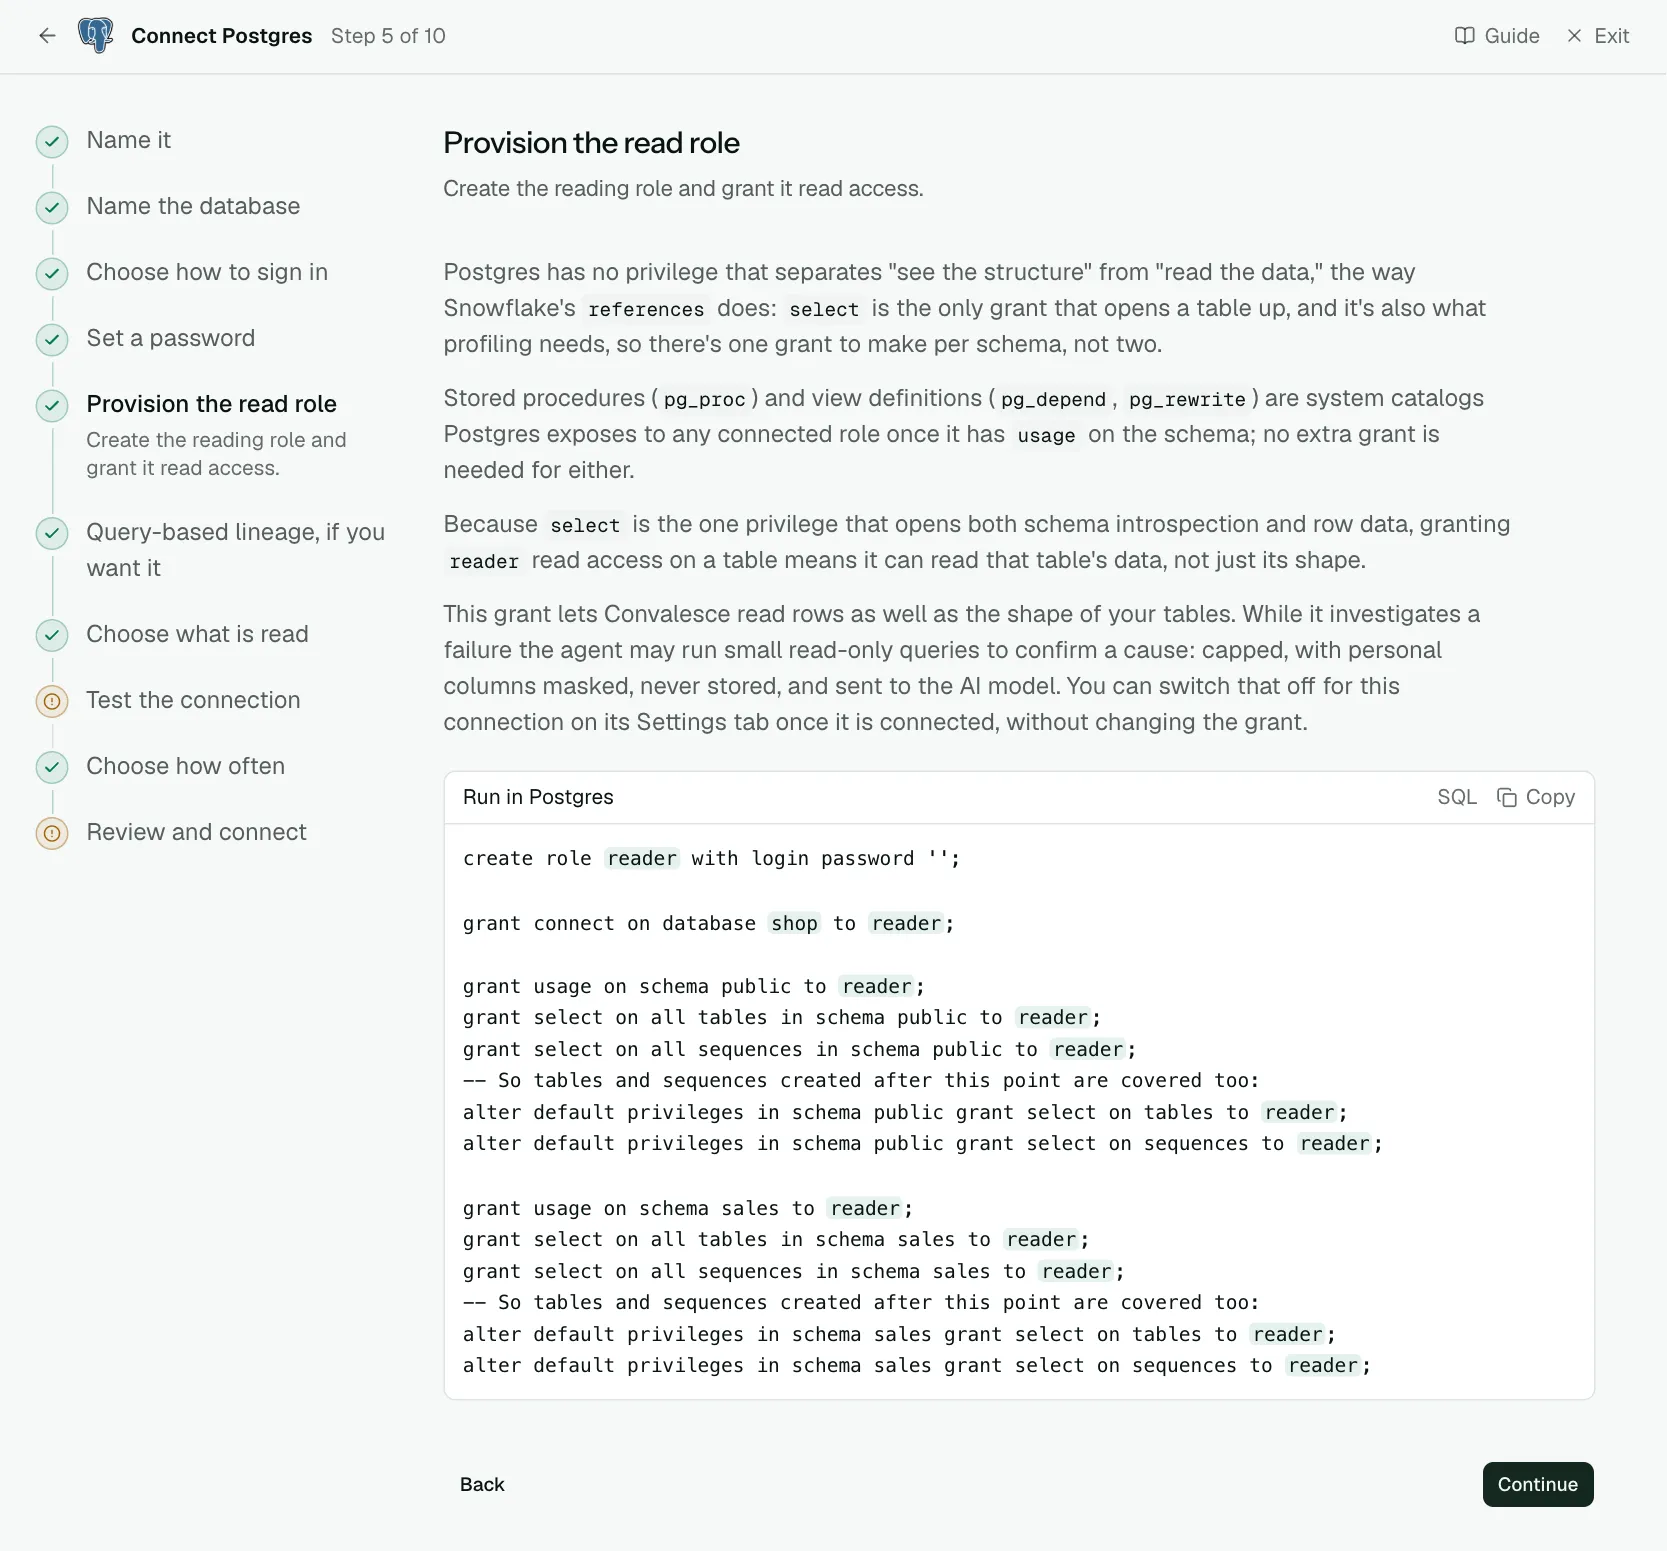1667x1551 pixels.
Task: Open the Choose how to sign in step
Action: (207, 272)
